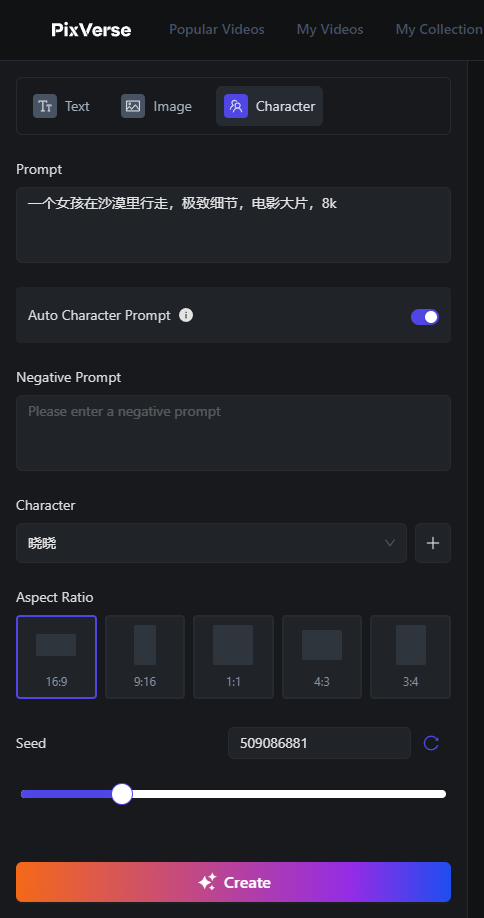484x918 pixels.
Task: Go to the My Videos tab
Action: click(x=330, y=29)
